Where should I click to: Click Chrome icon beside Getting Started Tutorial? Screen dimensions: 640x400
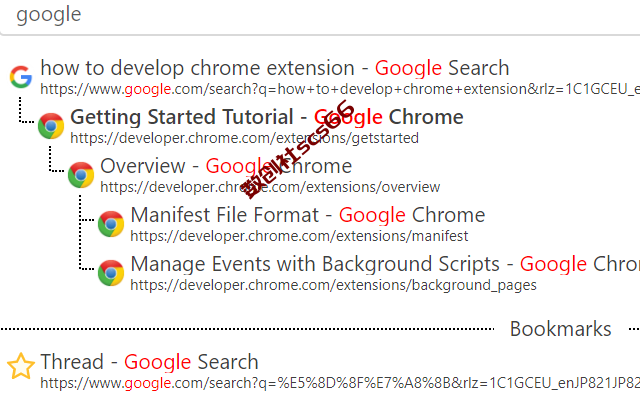point(51,126)
